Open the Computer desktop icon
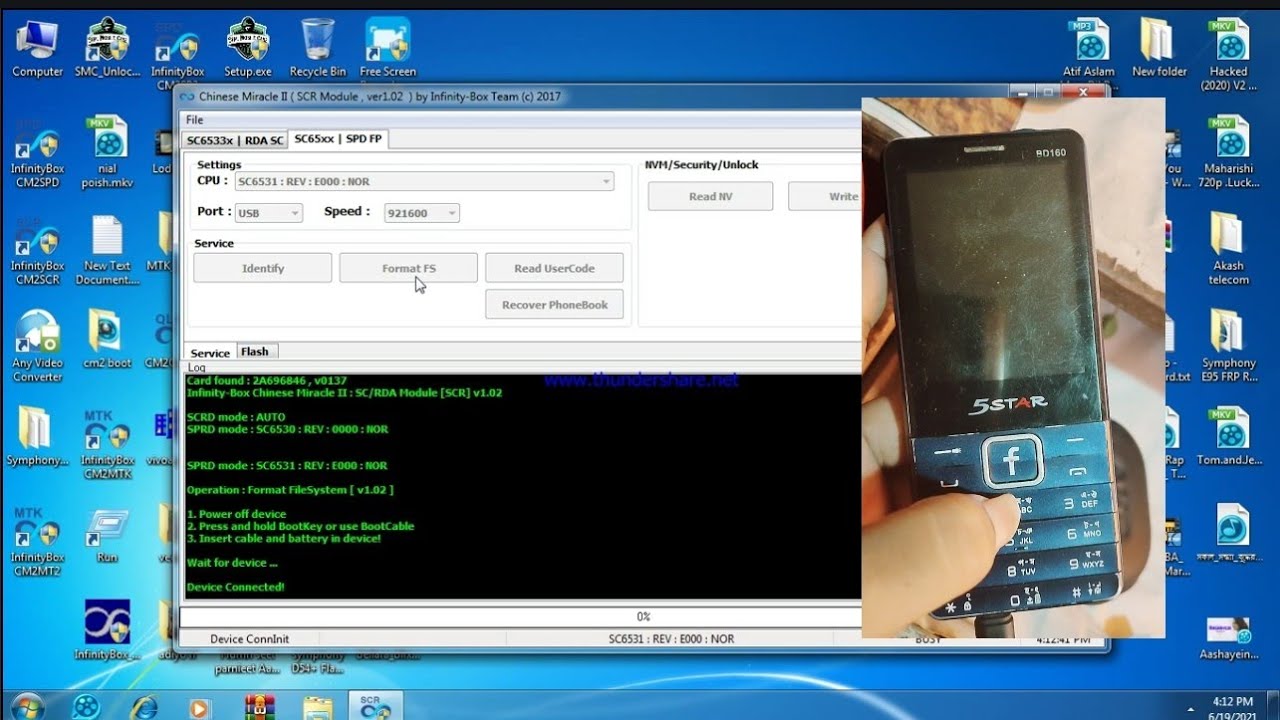 [x=37, y=48]
